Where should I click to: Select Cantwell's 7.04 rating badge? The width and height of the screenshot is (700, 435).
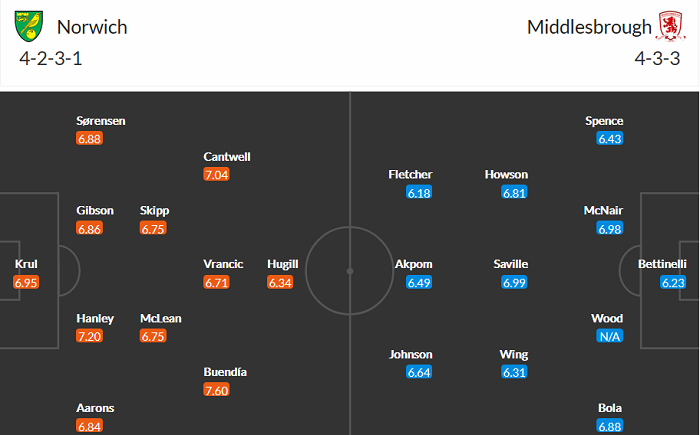click(217, 175)
